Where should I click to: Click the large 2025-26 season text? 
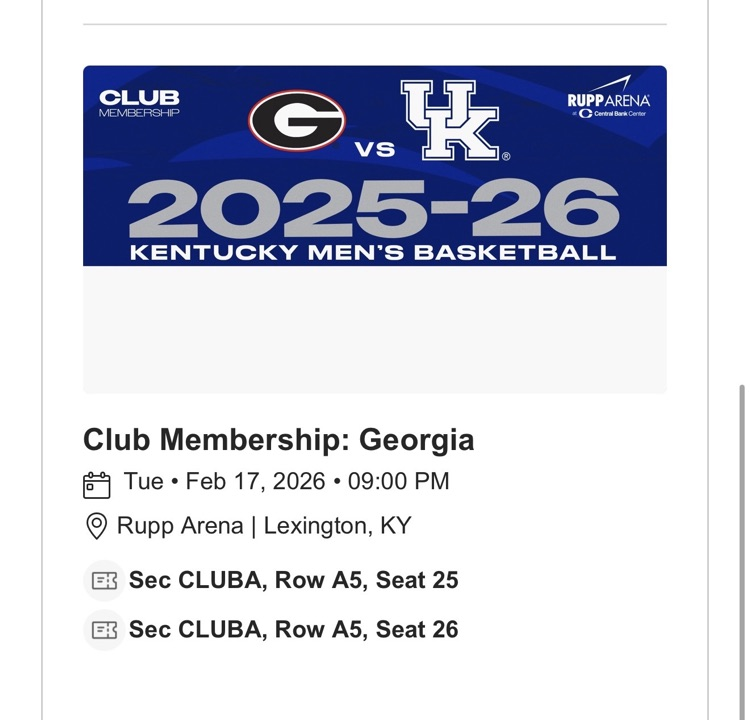374,208
